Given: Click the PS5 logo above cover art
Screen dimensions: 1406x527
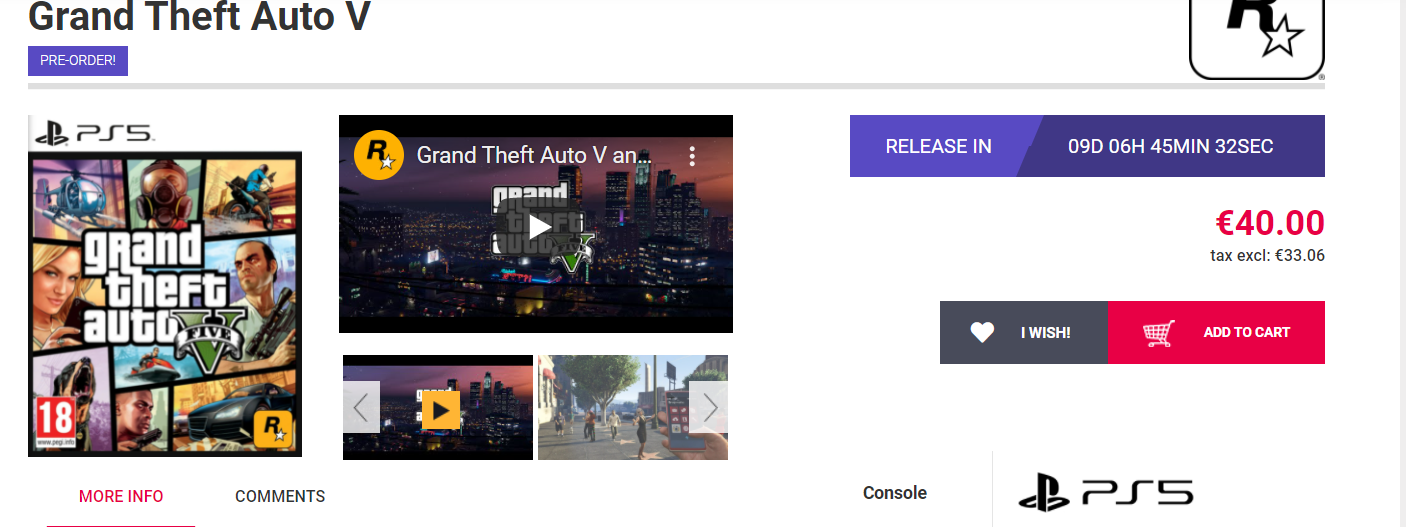Looking at the screenshot, I should 93,131.
